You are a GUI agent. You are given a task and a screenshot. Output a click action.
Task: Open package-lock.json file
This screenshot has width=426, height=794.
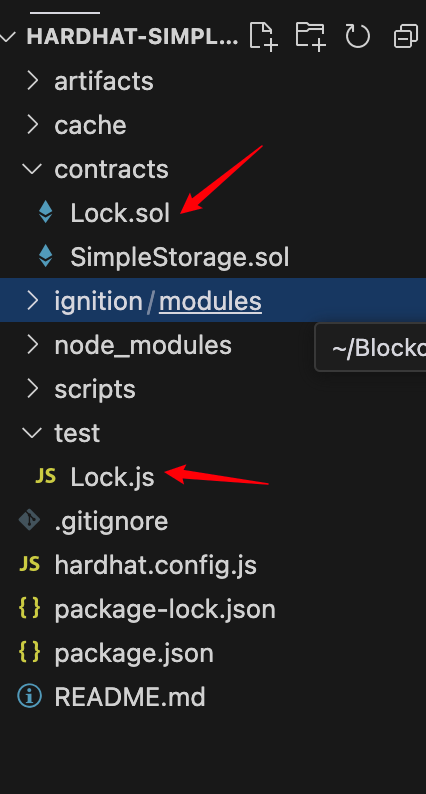click(x=165, y=609)
